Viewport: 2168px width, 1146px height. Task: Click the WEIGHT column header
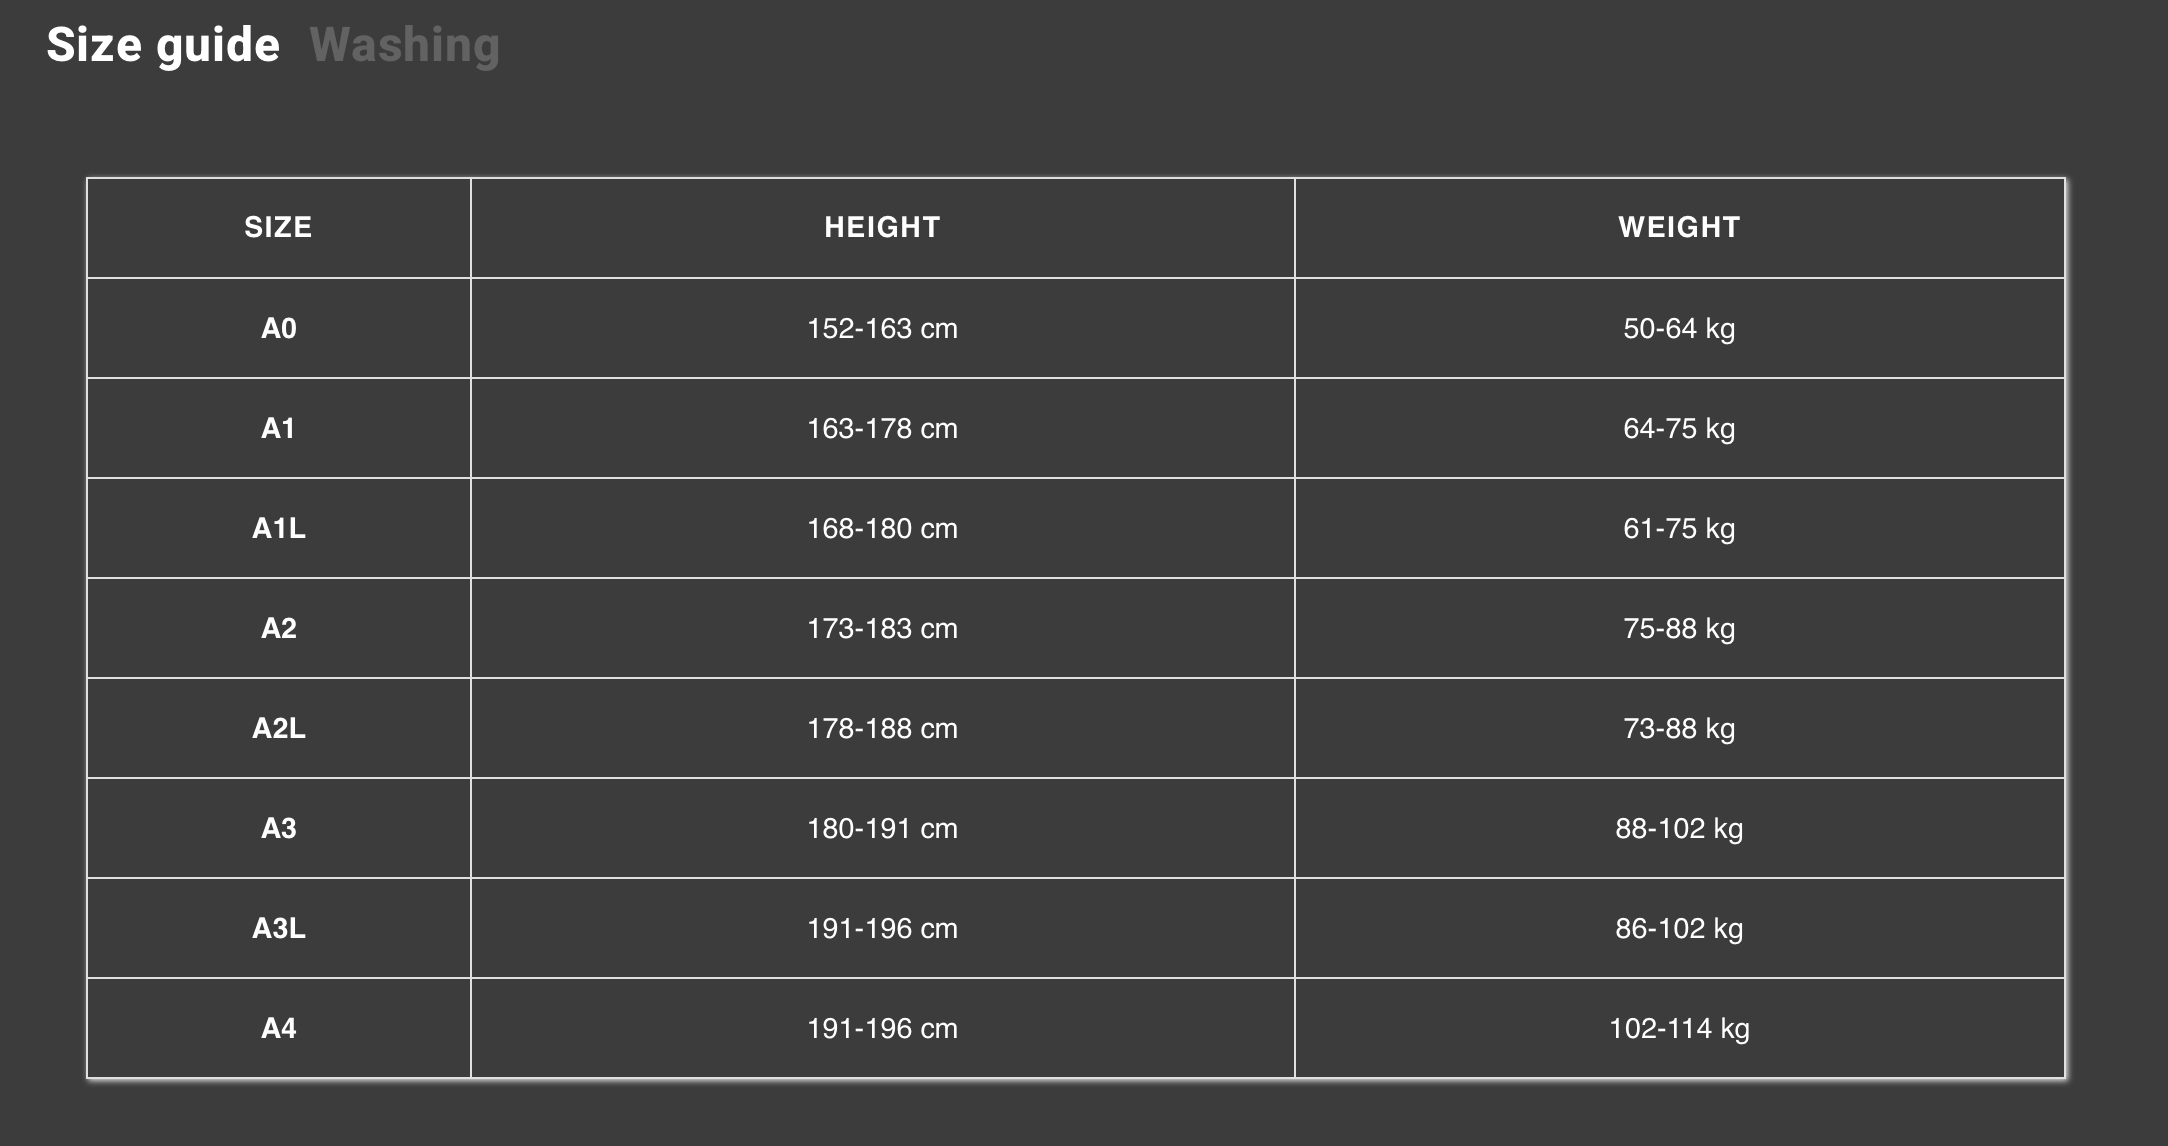1680,228
